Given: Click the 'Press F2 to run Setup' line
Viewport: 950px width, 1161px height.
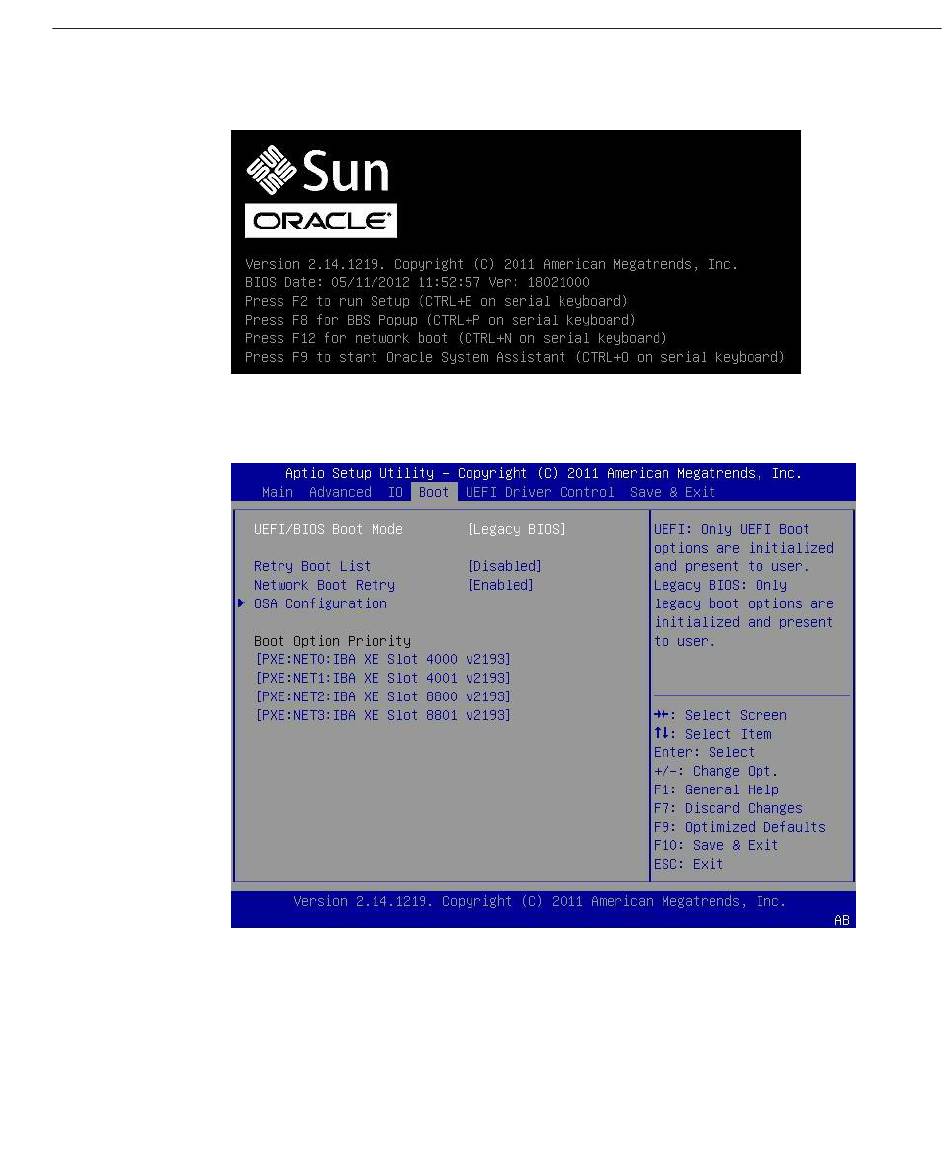Looking at the screenshot, I should click(x=436, y=301).
